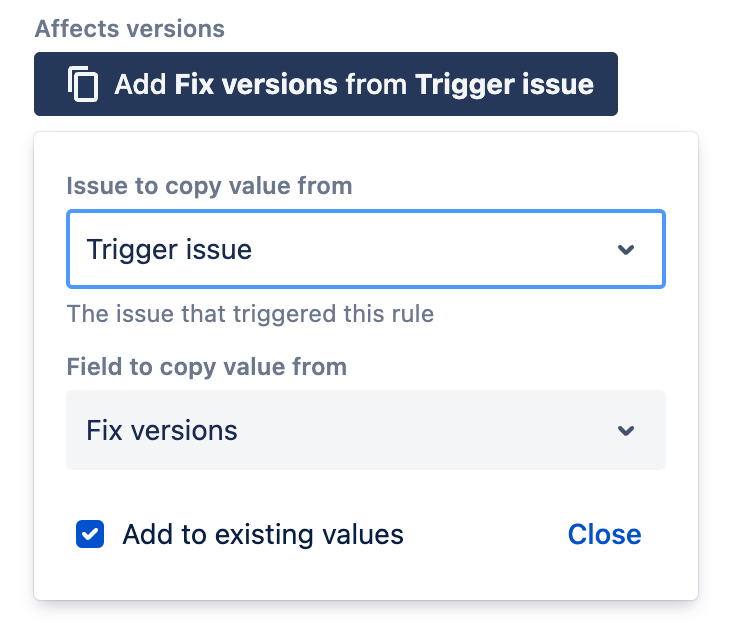Image resolution: width=732 pixels, height=632 pixels.
Task: Click the selected 'Trigger issue' value text
Action: click(169, 250)
